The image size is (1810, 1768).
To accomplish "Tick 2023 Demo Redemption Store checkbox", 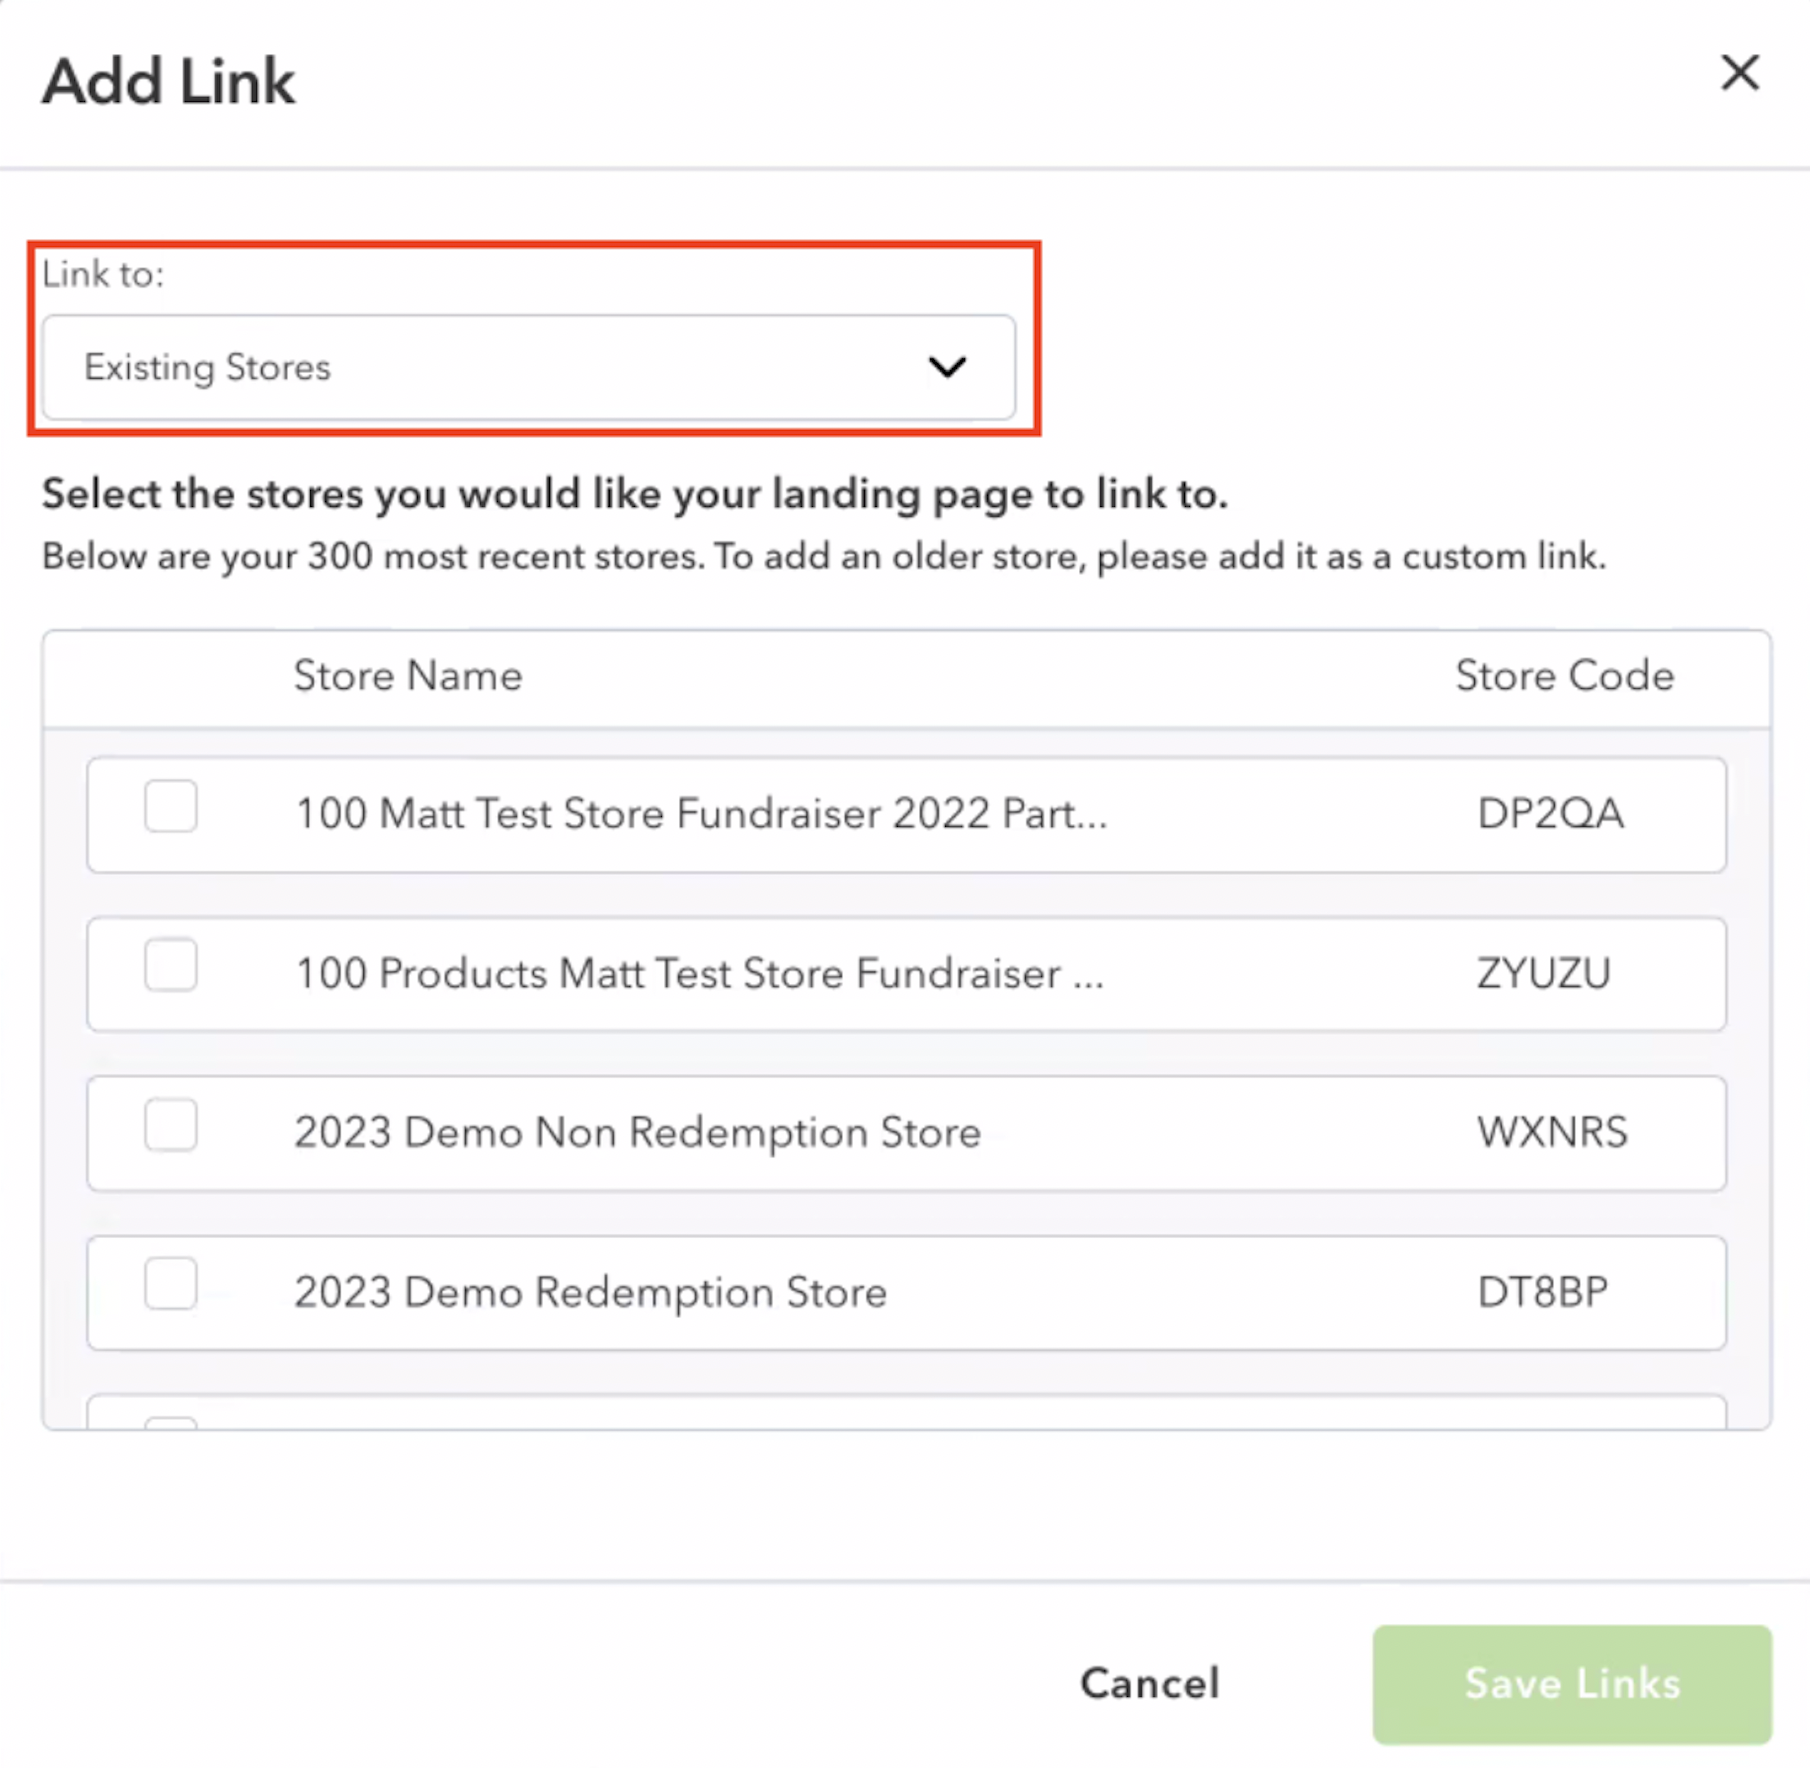I will click(x=171, y=1284).
